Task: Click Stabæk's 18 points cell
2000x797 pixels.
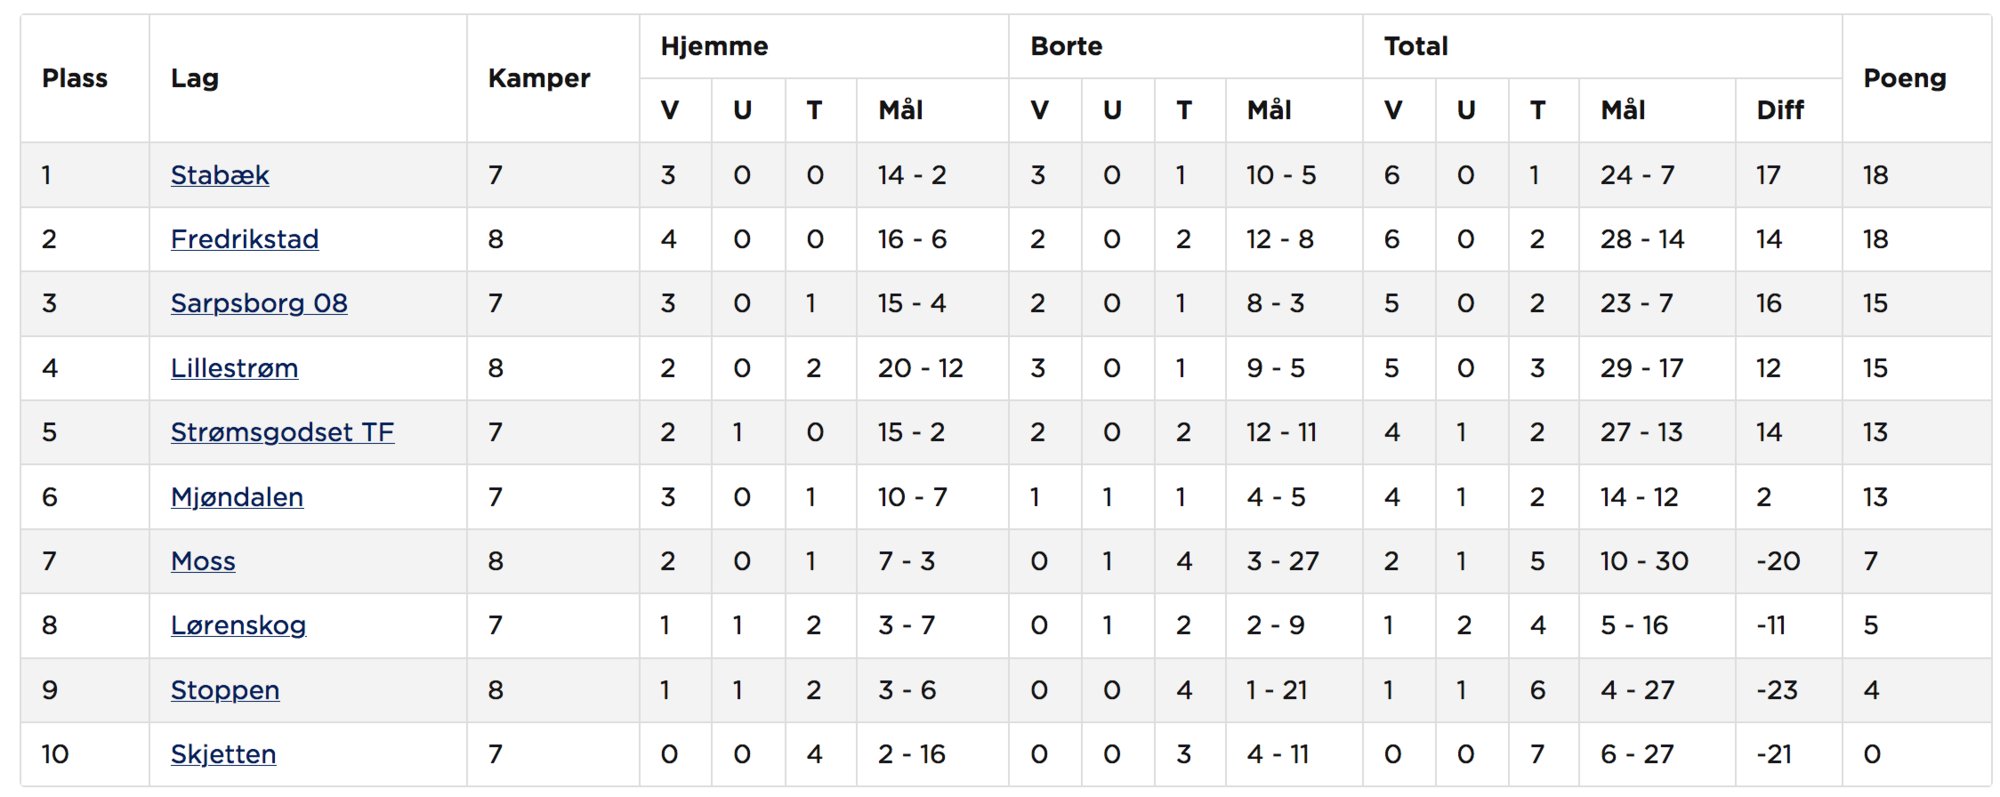Action: click(1875, 175)
